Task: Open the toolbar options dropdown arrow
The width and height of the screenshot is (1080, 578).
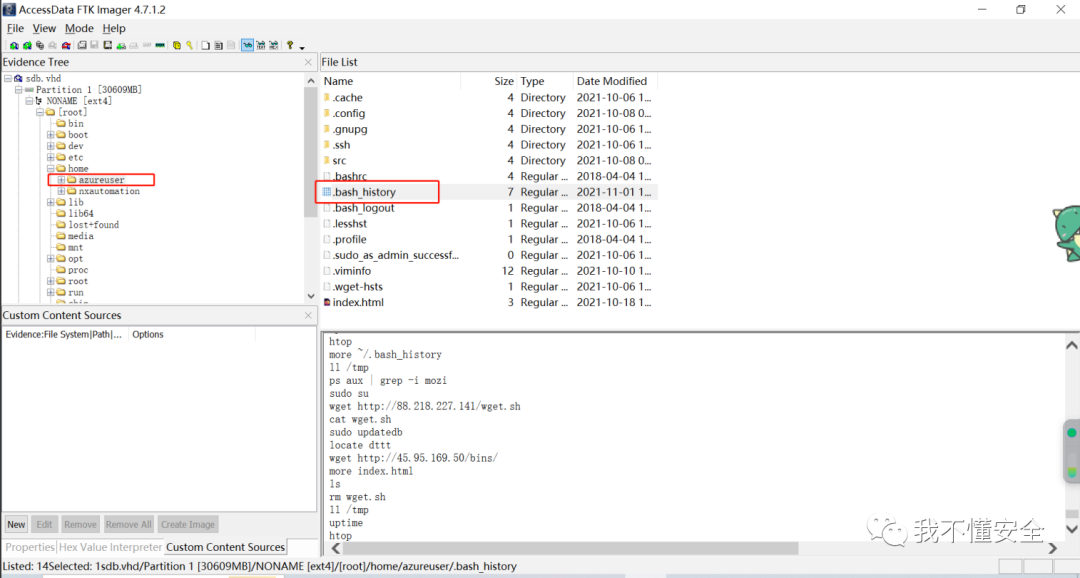Action: point(302,48)
